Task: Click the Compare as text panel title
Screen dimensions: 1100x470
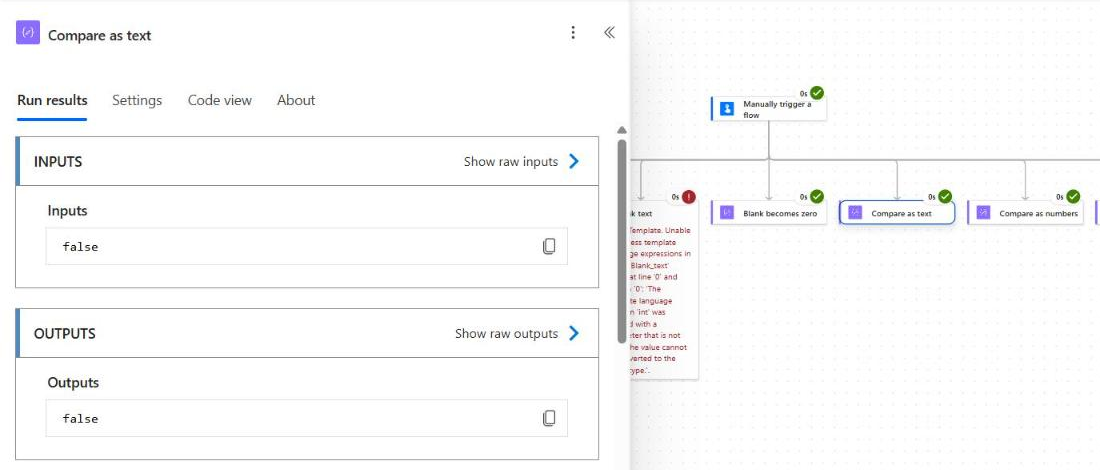Action: pos(100,35)
